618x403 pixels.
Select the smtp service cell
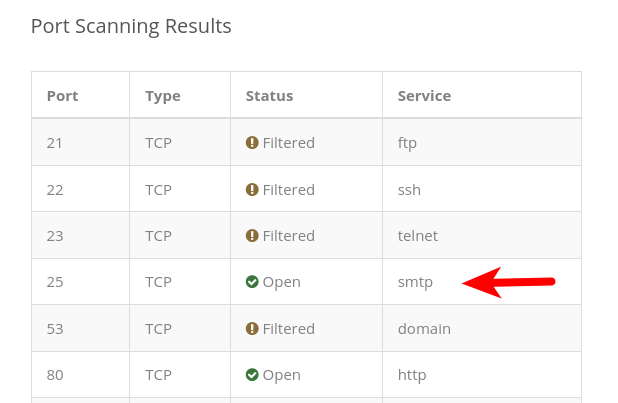tap(415, 282)
